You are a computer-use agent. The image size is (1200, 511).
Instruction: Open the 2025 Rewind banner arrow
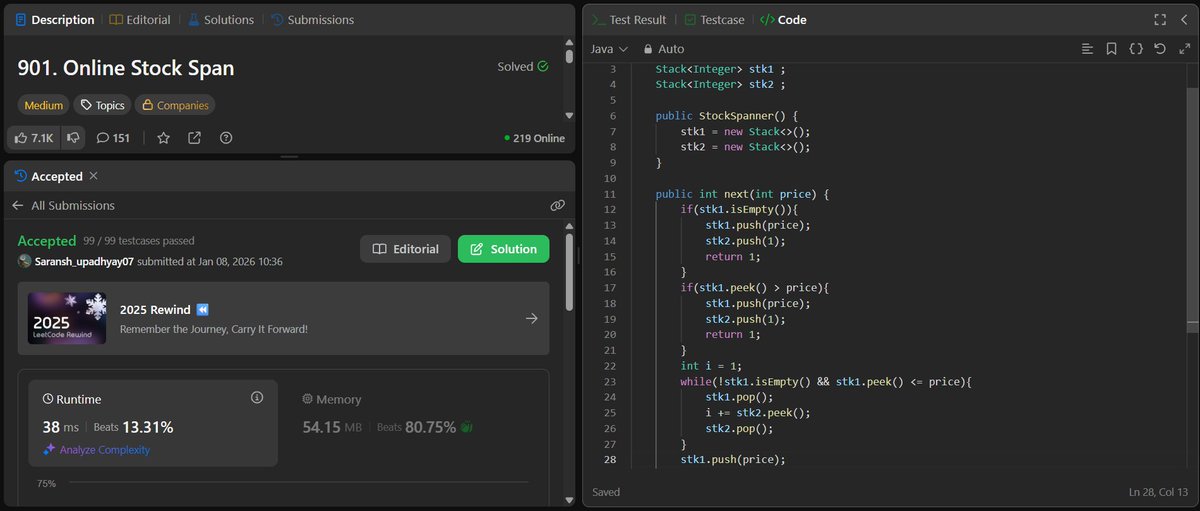tap(531, 318)
